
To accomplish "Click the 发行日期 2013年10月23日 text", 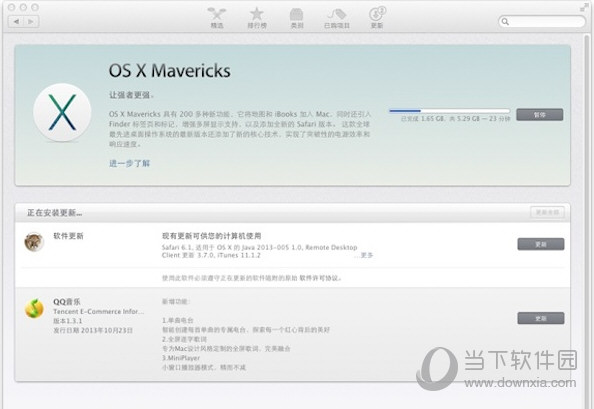I will pyautogui.click(x=93, y=330).
